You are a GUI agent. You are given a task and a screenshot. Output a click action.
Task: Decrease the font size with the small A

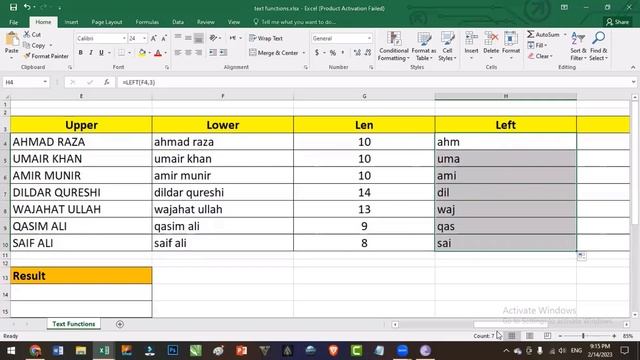pos(164,38)
